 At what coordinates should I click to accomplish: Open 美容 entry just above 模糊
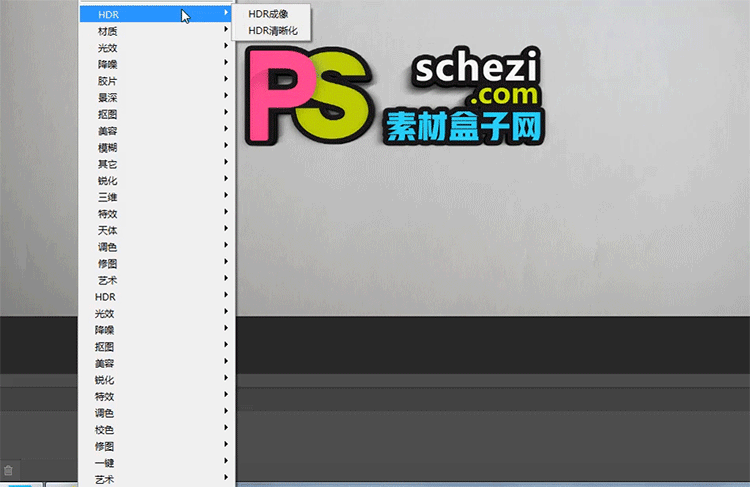point(156,131)
